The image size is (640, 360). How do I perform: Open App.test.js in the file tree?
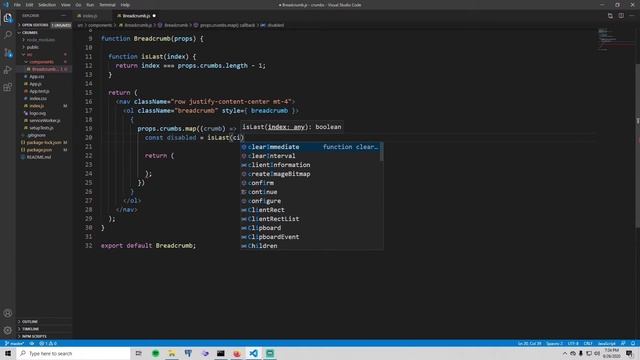tap(44, 91)
